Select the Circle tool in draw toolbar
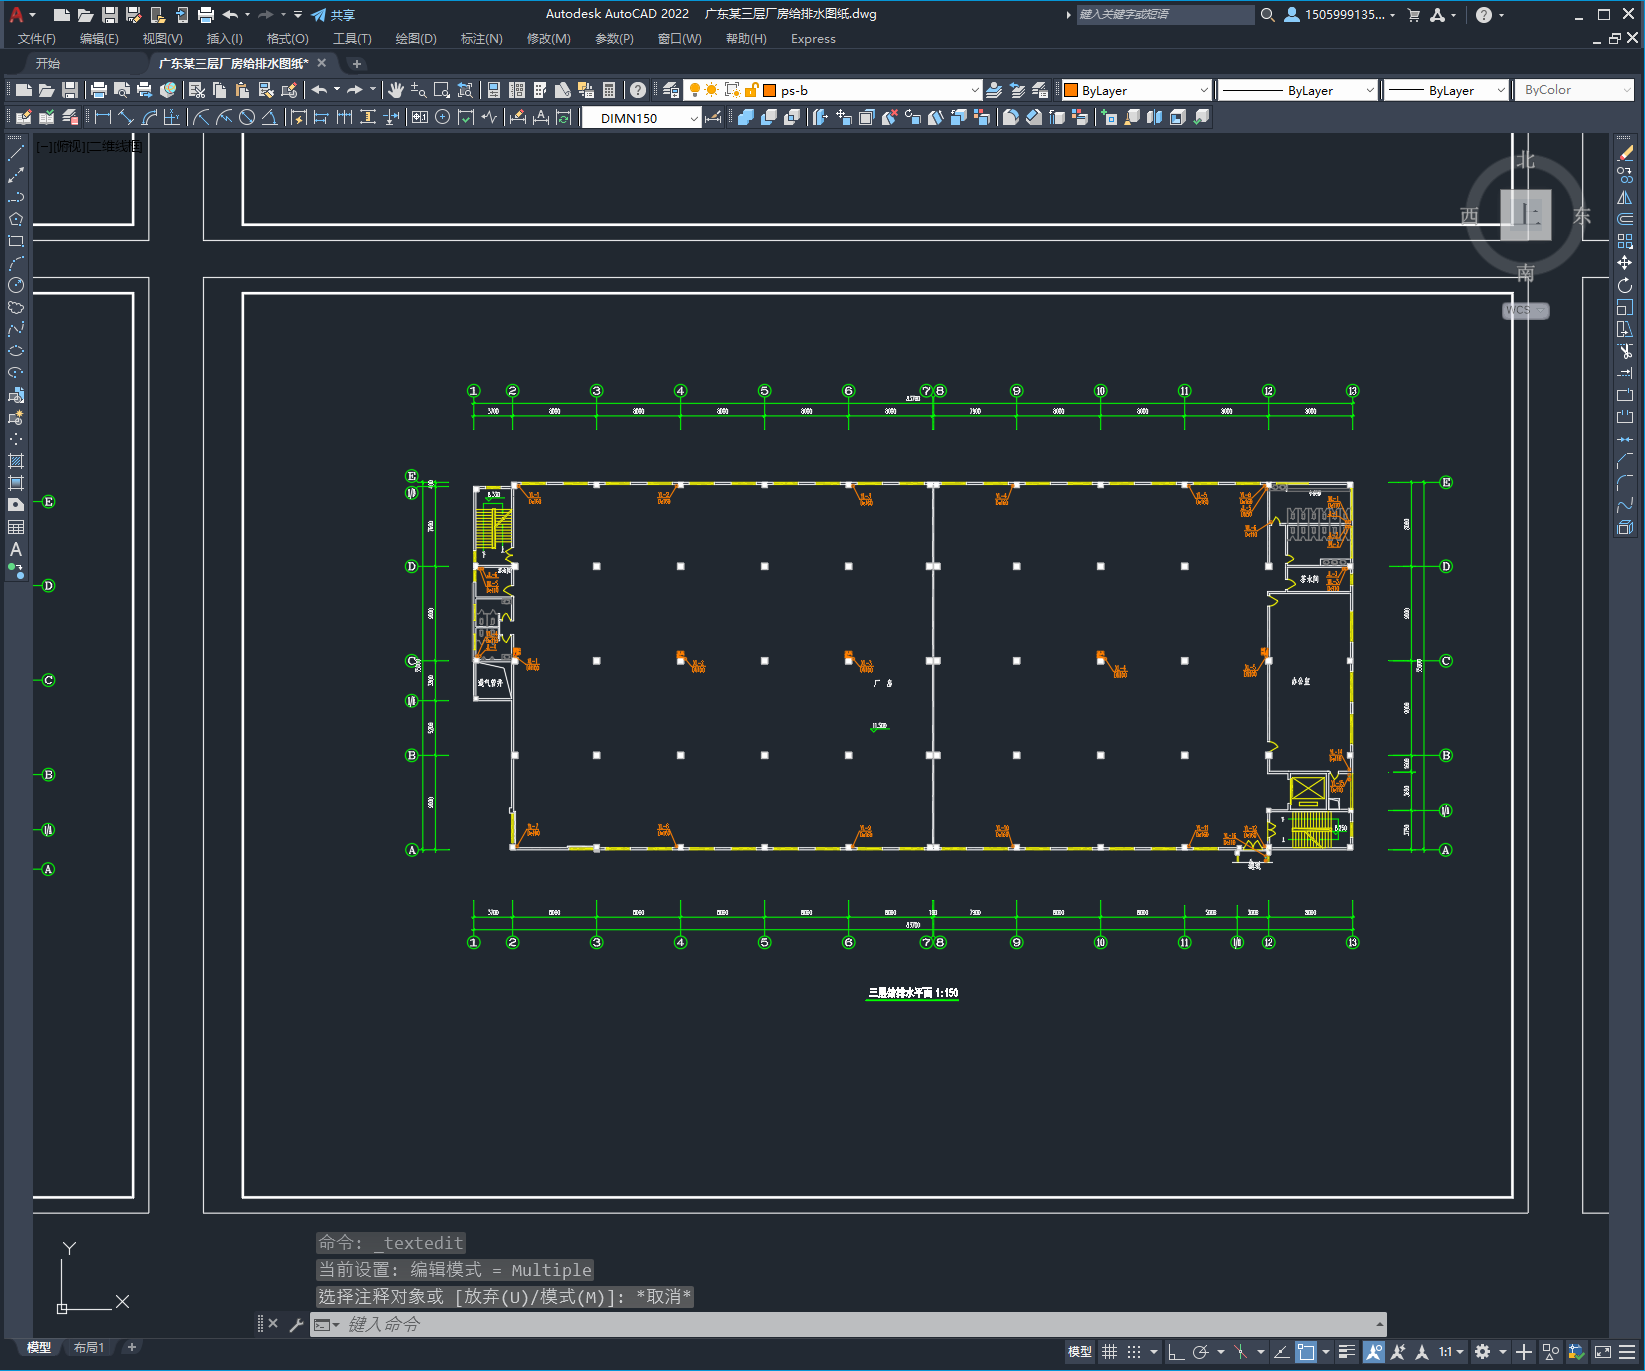The image size is (1645, 1371). click(x=16, y=285)
